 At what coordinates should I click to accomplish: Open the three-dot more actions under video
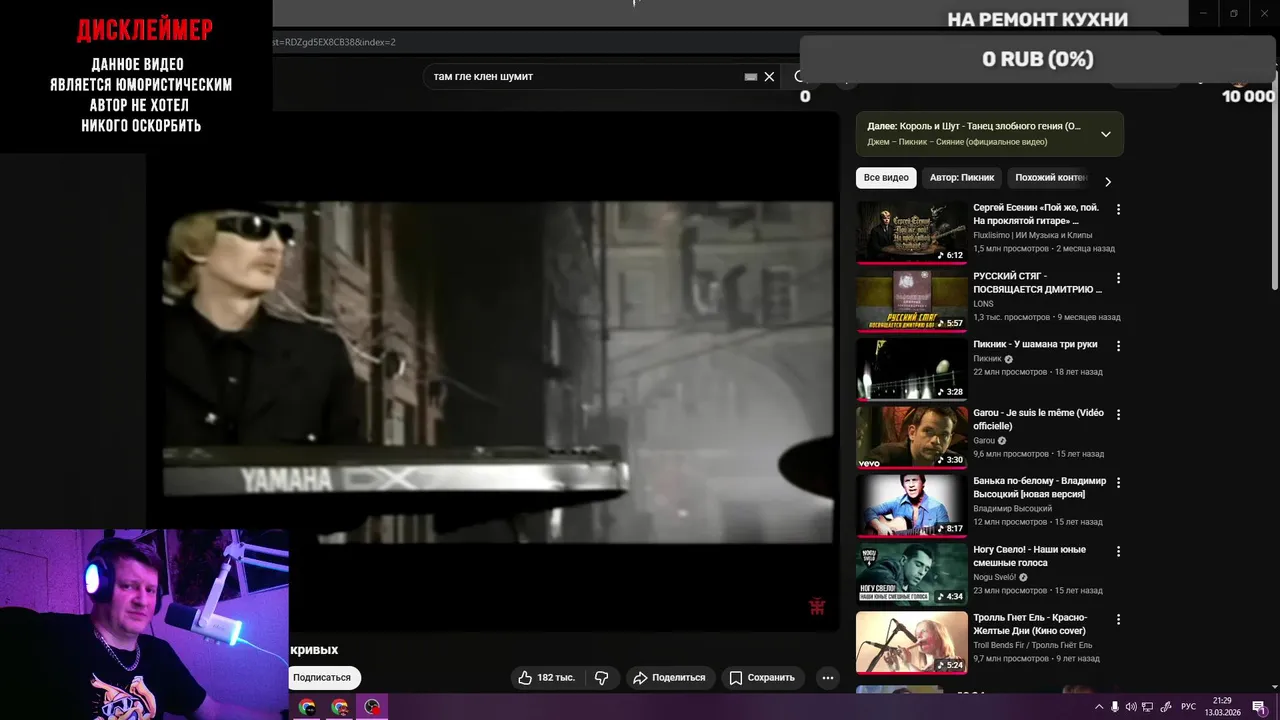827,678
